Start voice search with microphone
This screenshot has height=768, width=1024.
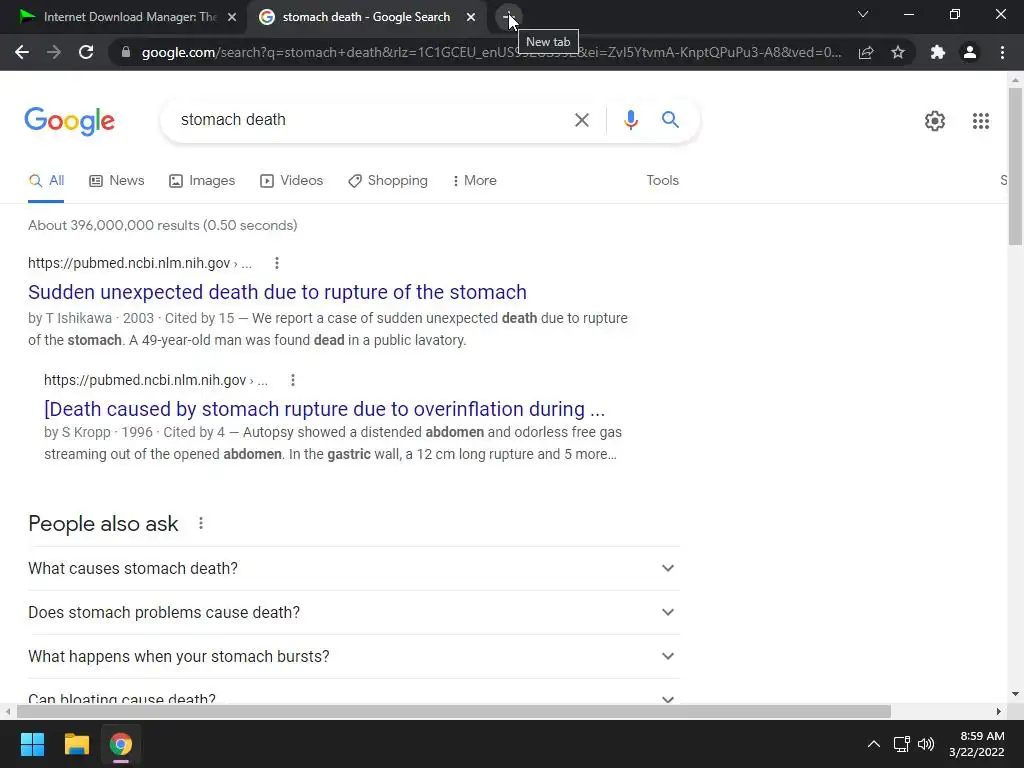point(630,120)
